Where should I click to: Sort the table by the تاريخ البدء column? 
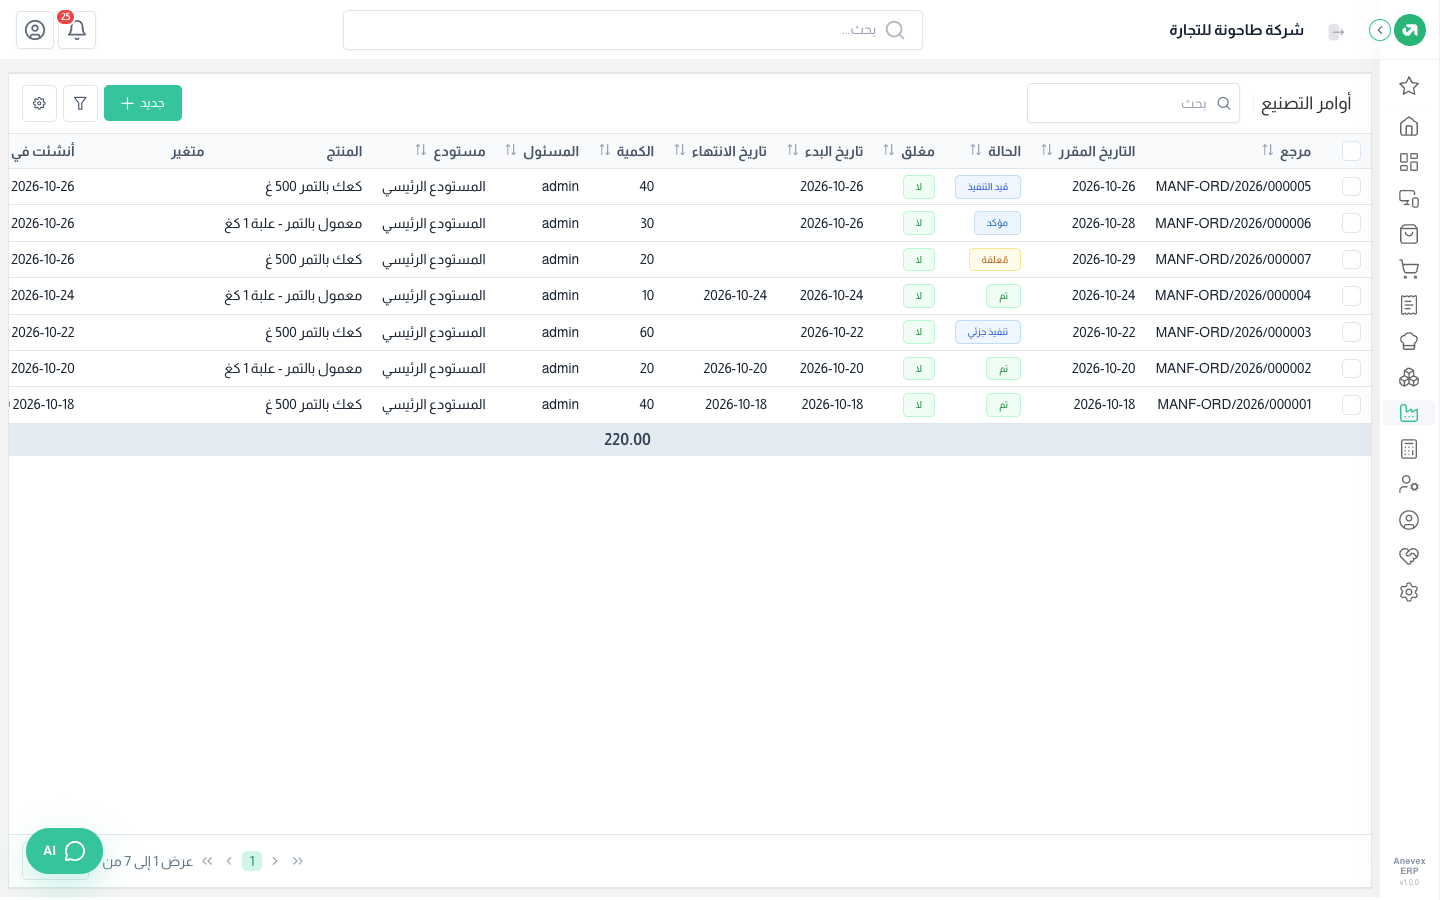tap(793, 150)
